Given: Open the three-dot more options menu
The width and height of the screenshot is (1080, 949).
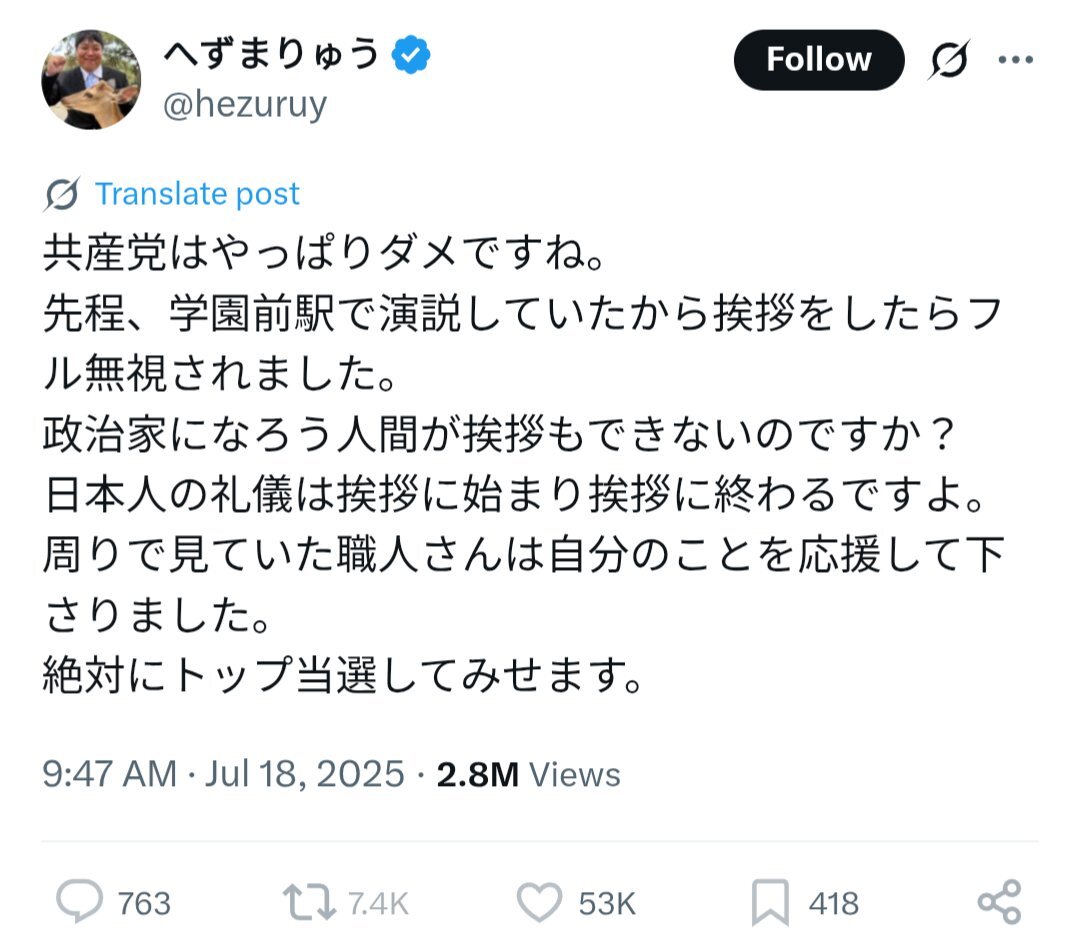Looking at the screenshot, I should coord(1016,60).
